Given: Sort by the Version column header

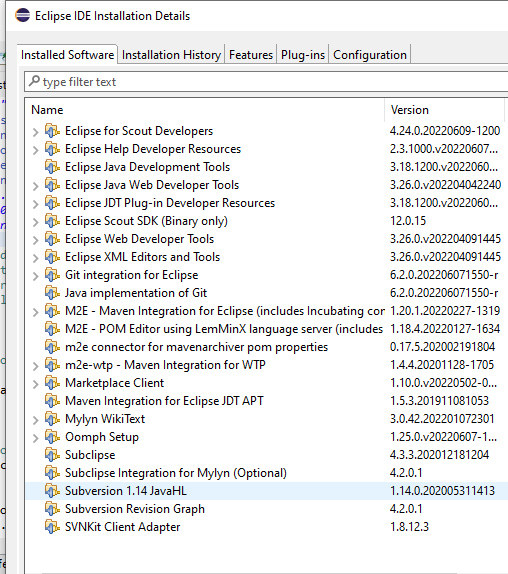Looking at the screenshot, I should tap(445, 110).
